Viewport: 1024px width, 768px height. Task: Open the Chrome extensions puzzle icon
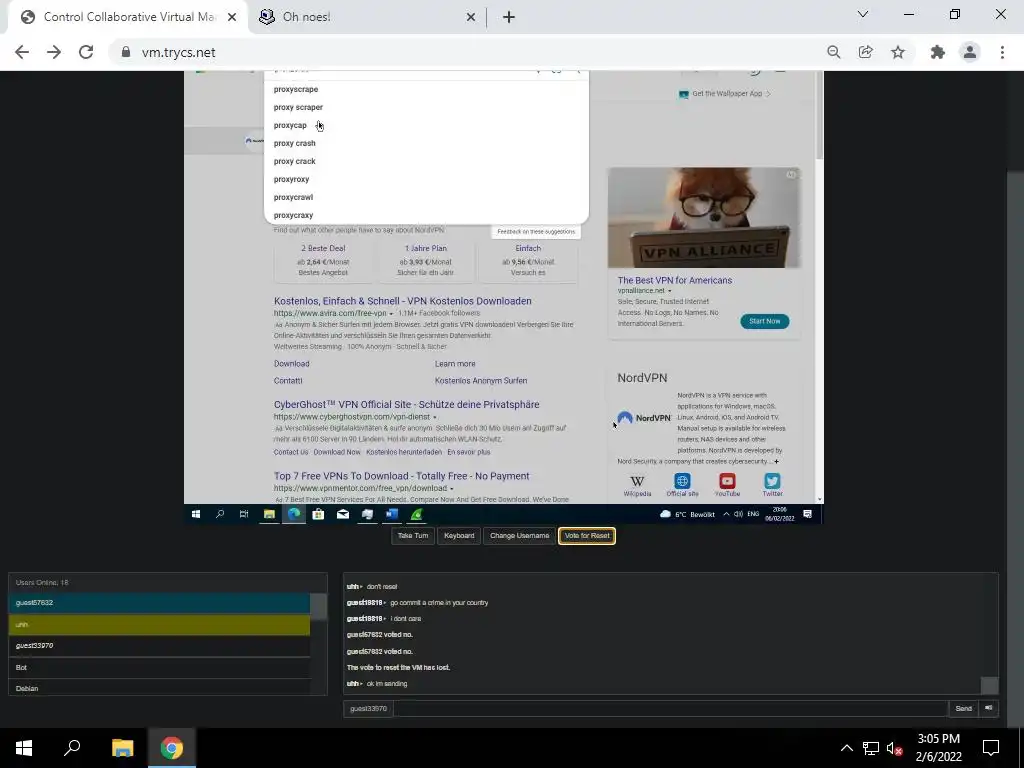(x=938, y=52)
